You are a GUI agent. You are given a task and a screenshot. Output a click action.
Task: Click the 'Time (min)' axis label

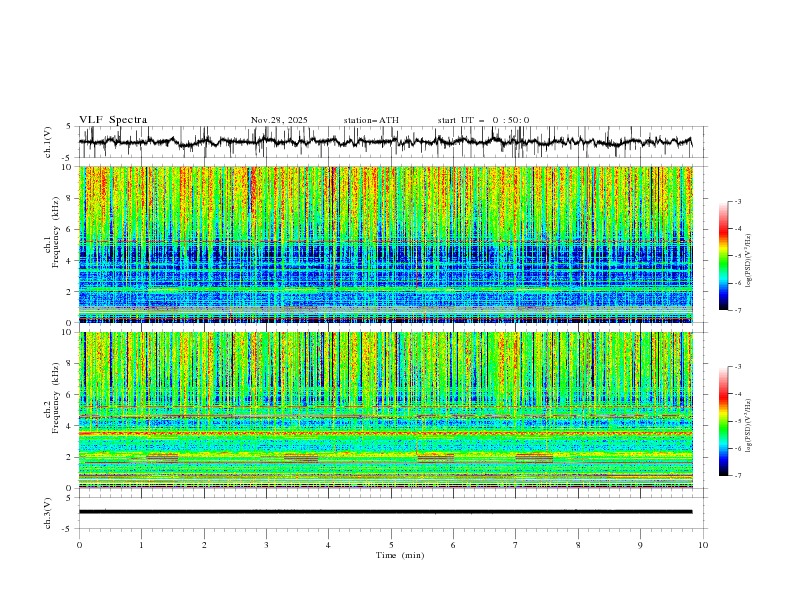point(400,555)
